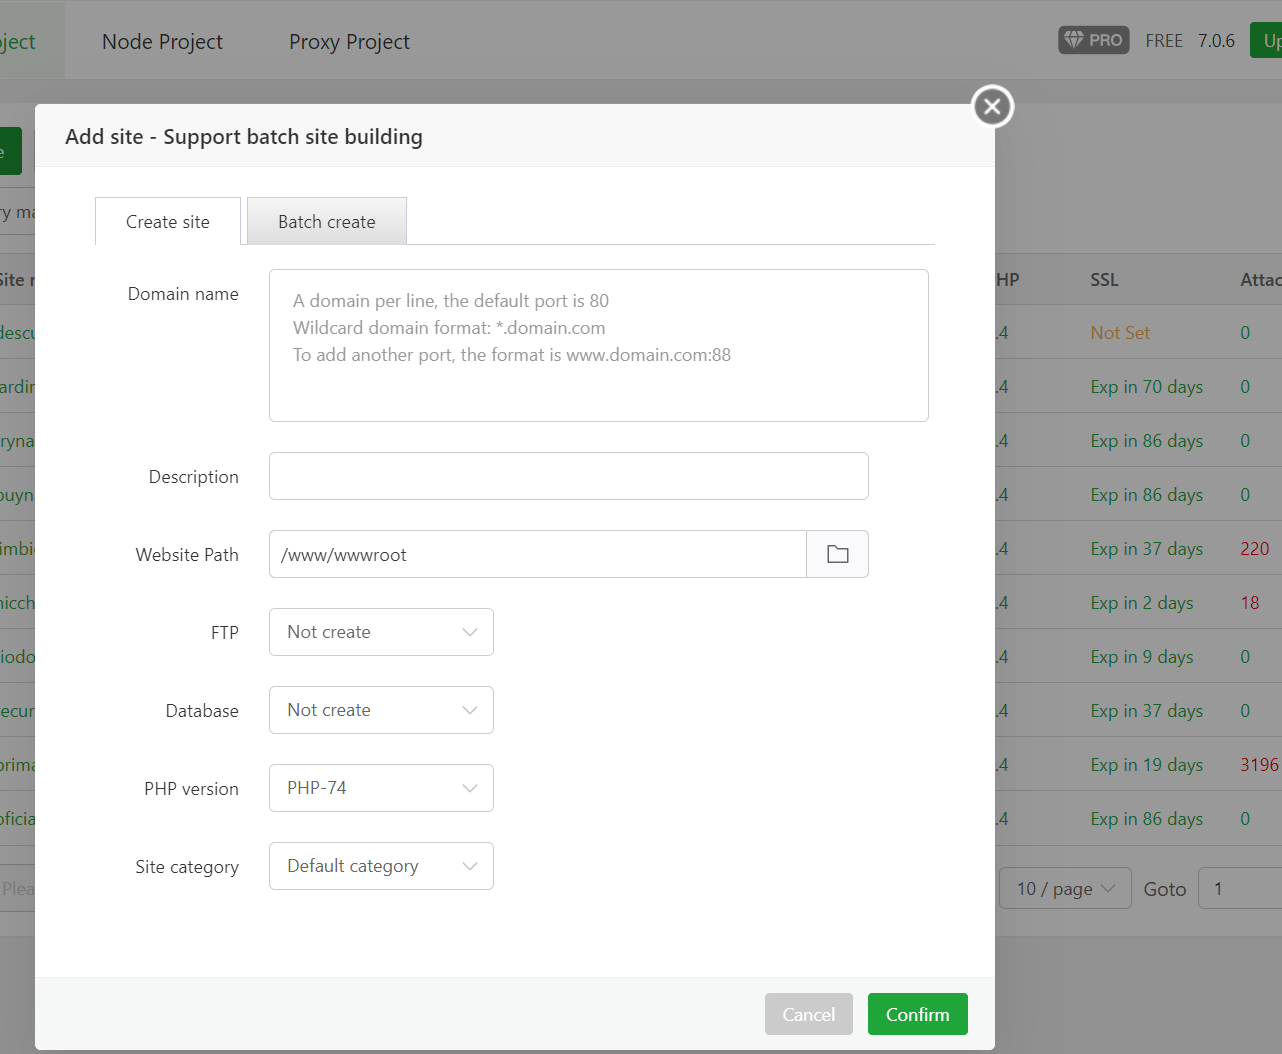Switch to the Batch create tab
This screenshot has height=1054, width=1282.
pyautogui.click(x=326, y=220)
